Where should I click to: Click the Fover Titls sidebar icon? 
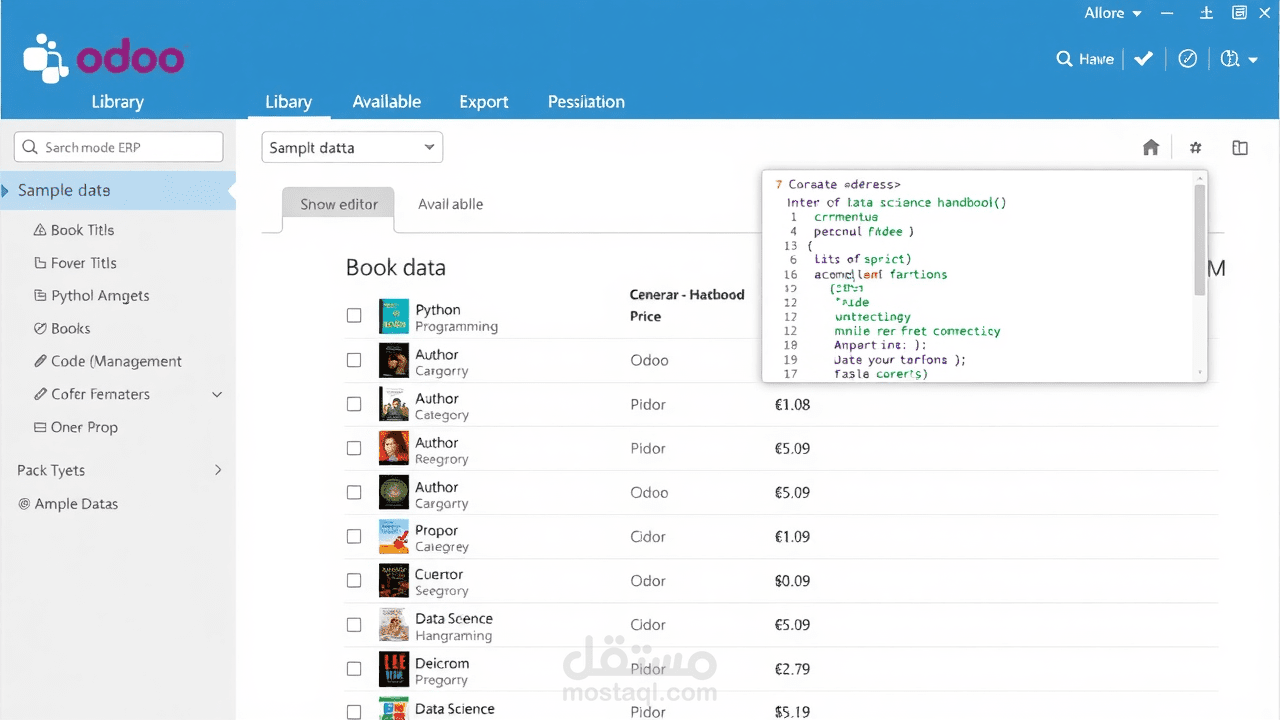point(40,263)
